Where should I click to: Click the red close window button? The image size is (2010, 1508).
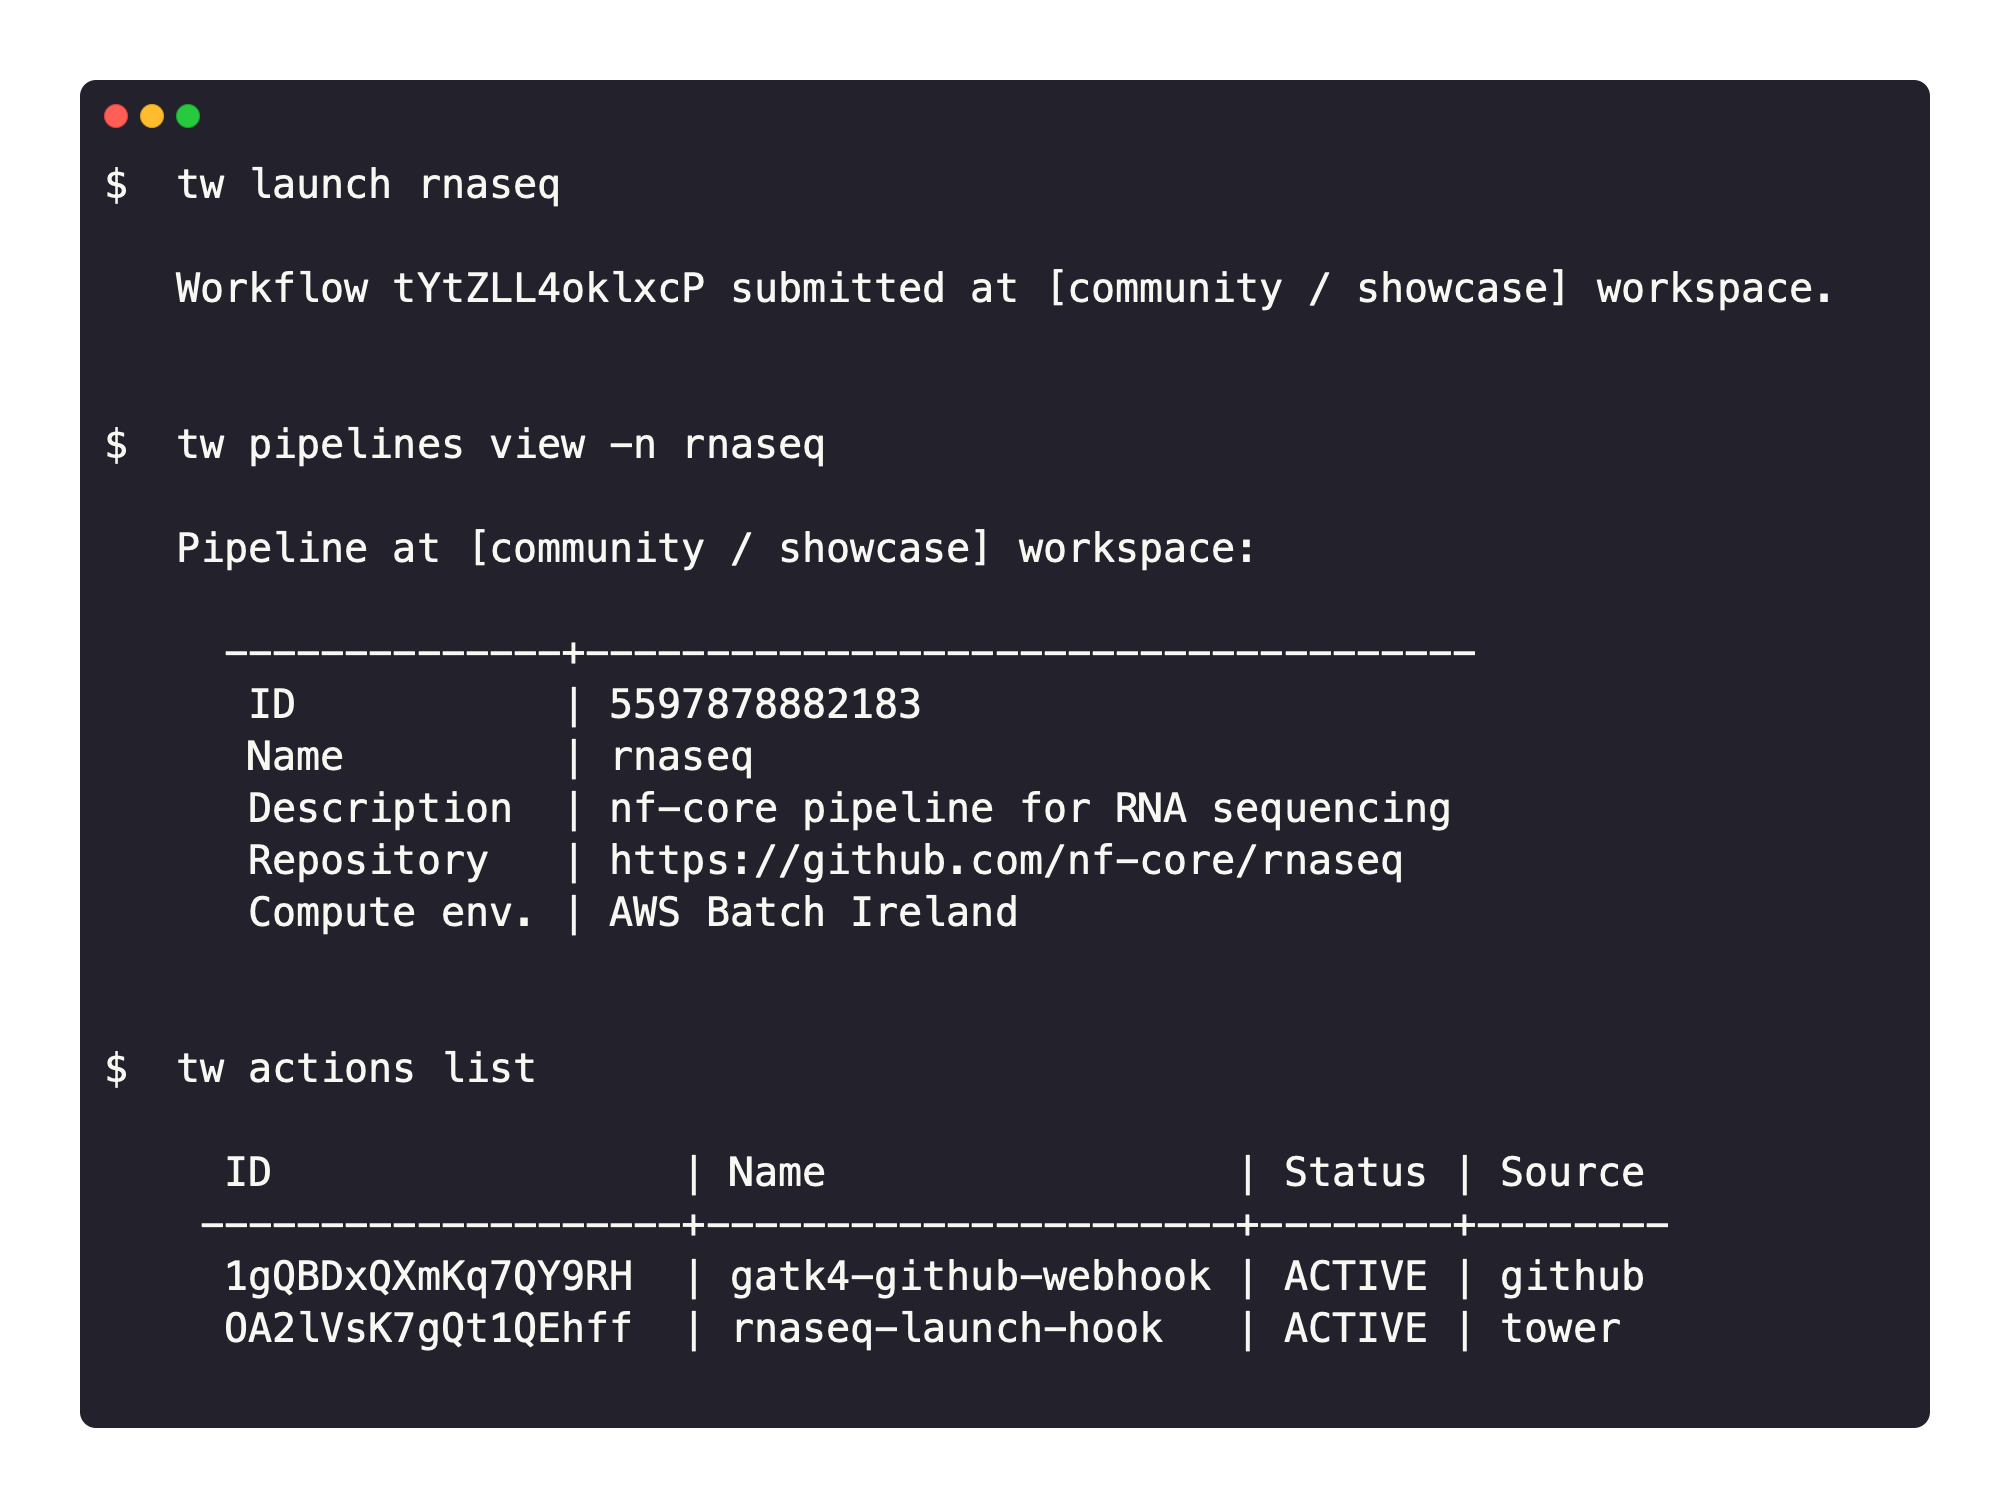(x=116, y=116)
